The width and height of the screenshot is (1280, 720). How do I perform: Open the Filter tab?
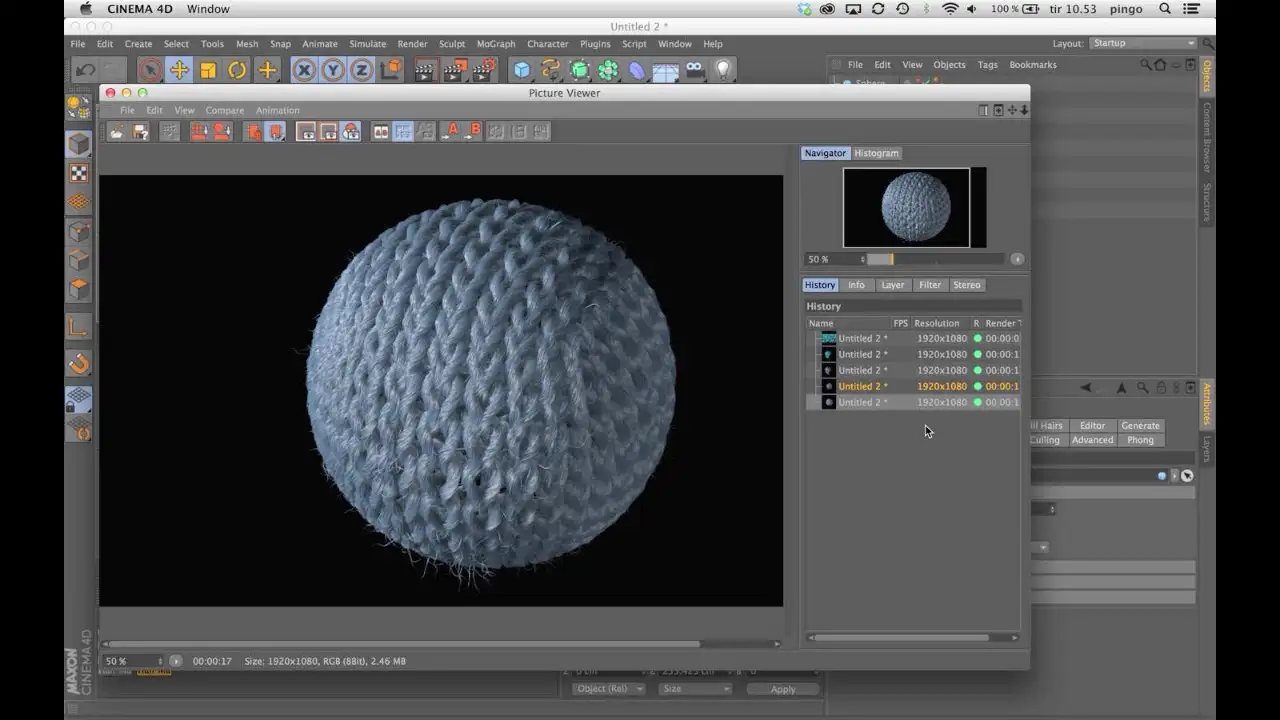[930, 285]
